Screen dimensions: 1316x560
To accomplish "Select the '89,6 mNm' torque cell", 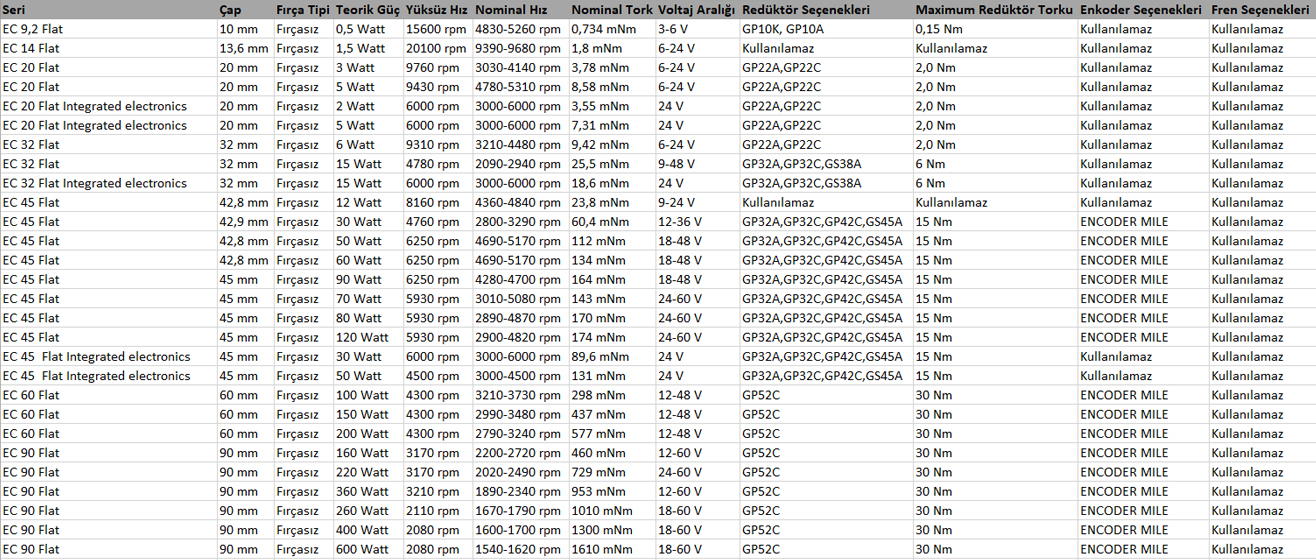I will pos(612,356).
